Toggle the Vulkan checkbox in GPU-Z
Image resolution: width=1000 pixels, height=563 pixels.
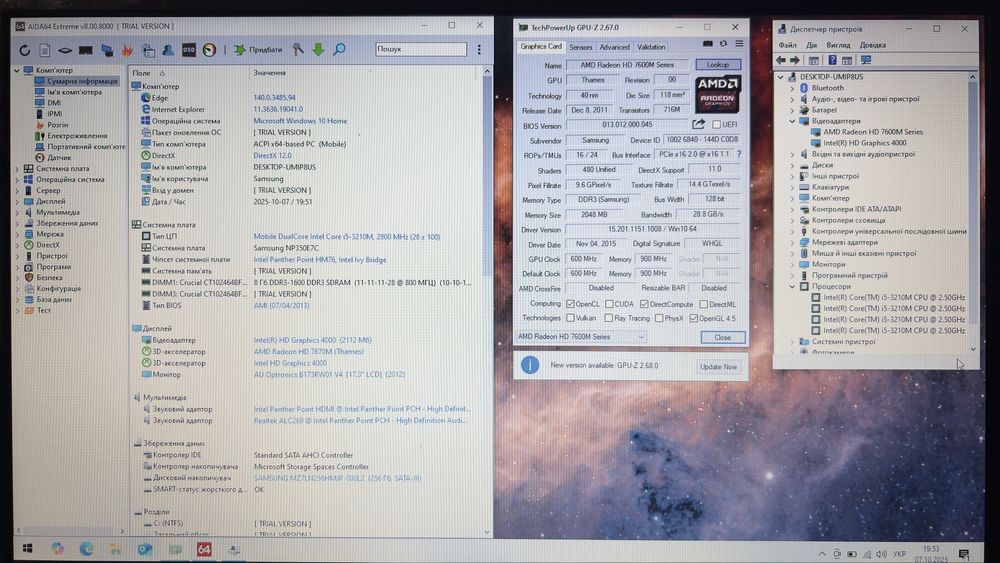(x=571, y=318)
